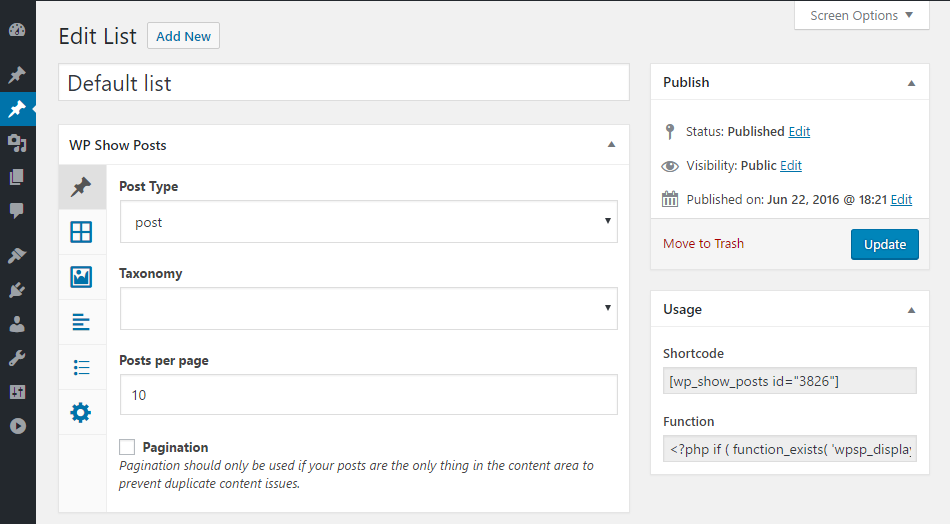Enable the Pagination checkbox
950x524 pixels.
point(127,447)
